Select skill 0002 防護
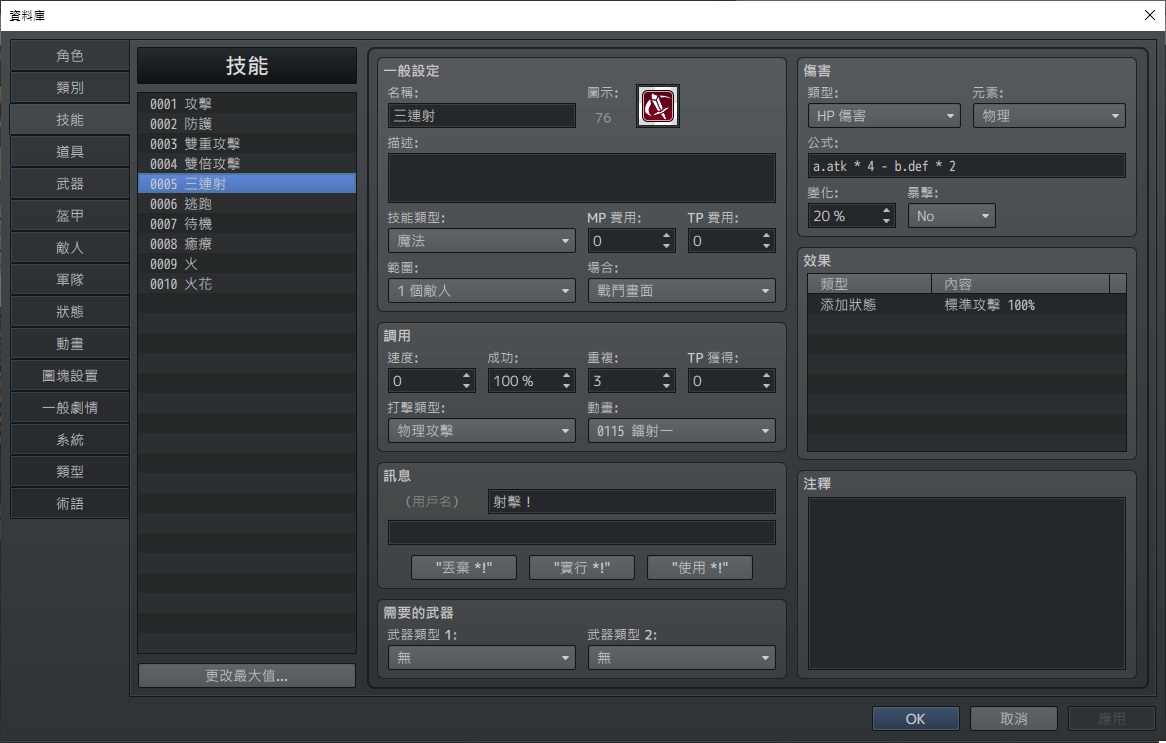The width and height of the screenshot is (1166, 743). tap(247, 123)
